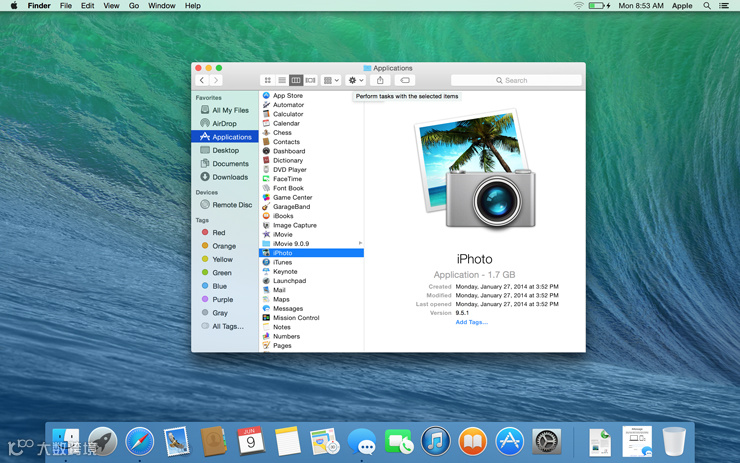Viewport: 740px width, 463px height.
Task: Click the Wi-Fi status icon
Action: coord(578,6)
